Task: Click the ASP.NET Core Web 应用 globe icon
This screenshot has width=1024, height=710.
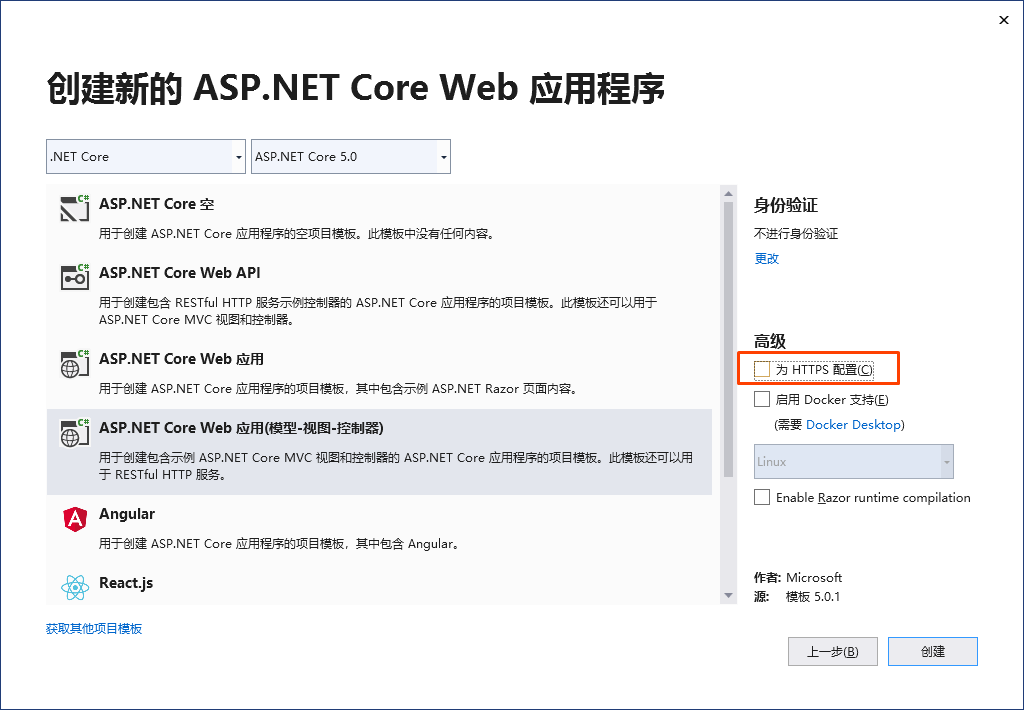Action: pyautogui.click(x=74, y=363)
